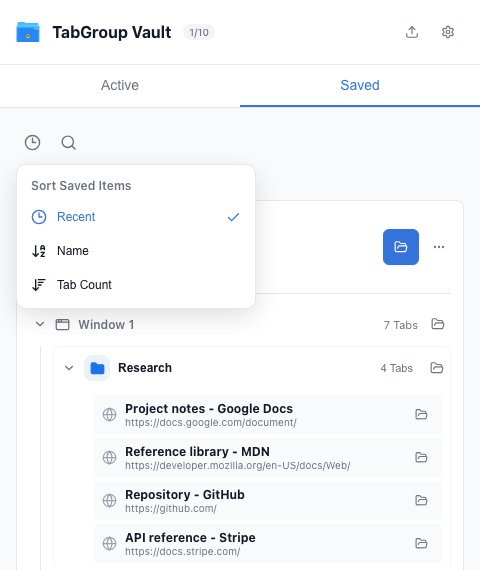
Task: Click the Repository - GitHub title
Action: [x=185, y=494]
